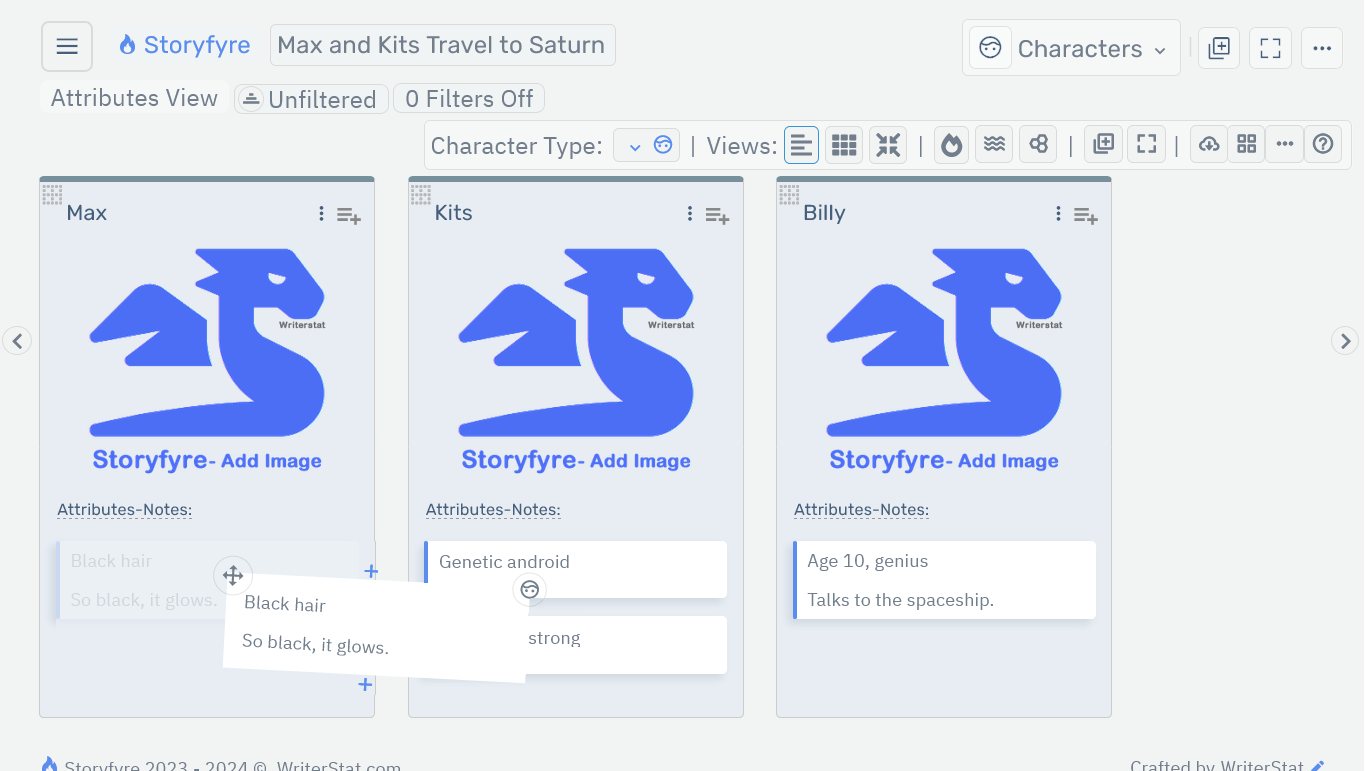Toggle the active list view button
Screen dimensions: 1365x771
[x=801, y=143]
